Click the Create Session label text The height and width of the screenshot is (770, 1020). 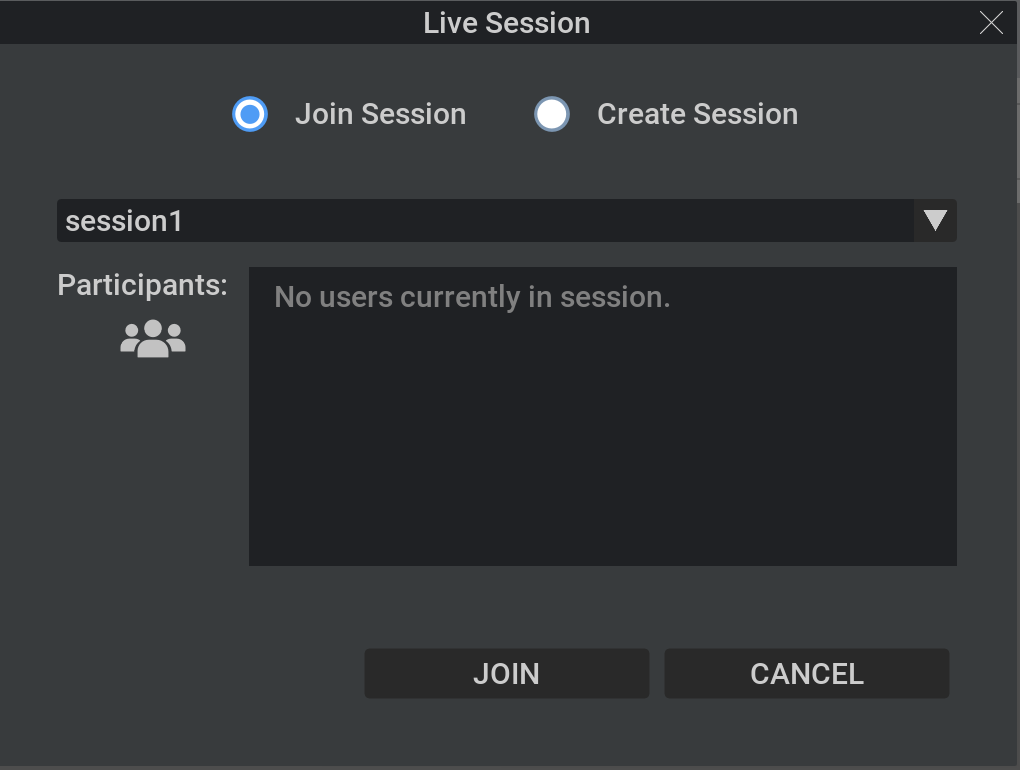pos(696,114)
